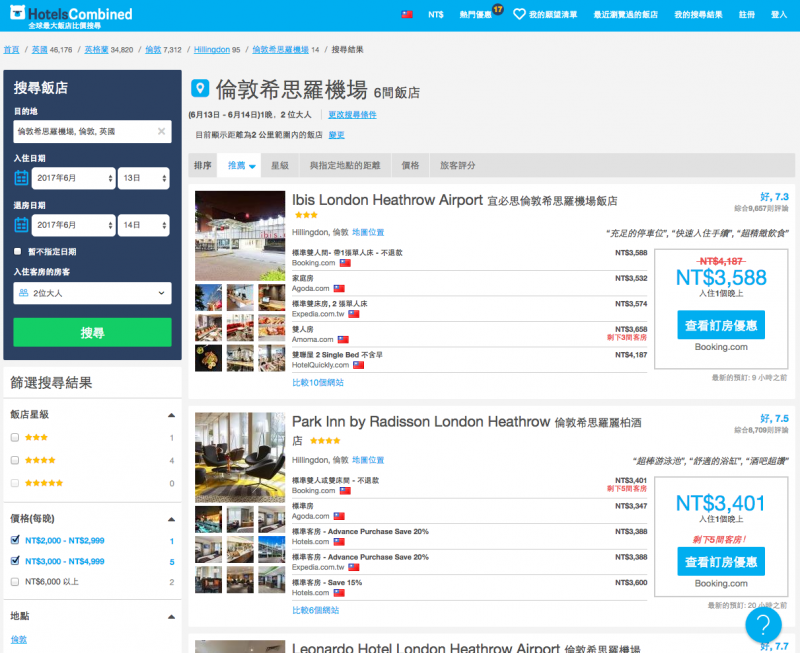The width and height of the screenshot is (800, 653).
Task: Click the hot deals badge showing 17
Action: (x=498, y=9)
